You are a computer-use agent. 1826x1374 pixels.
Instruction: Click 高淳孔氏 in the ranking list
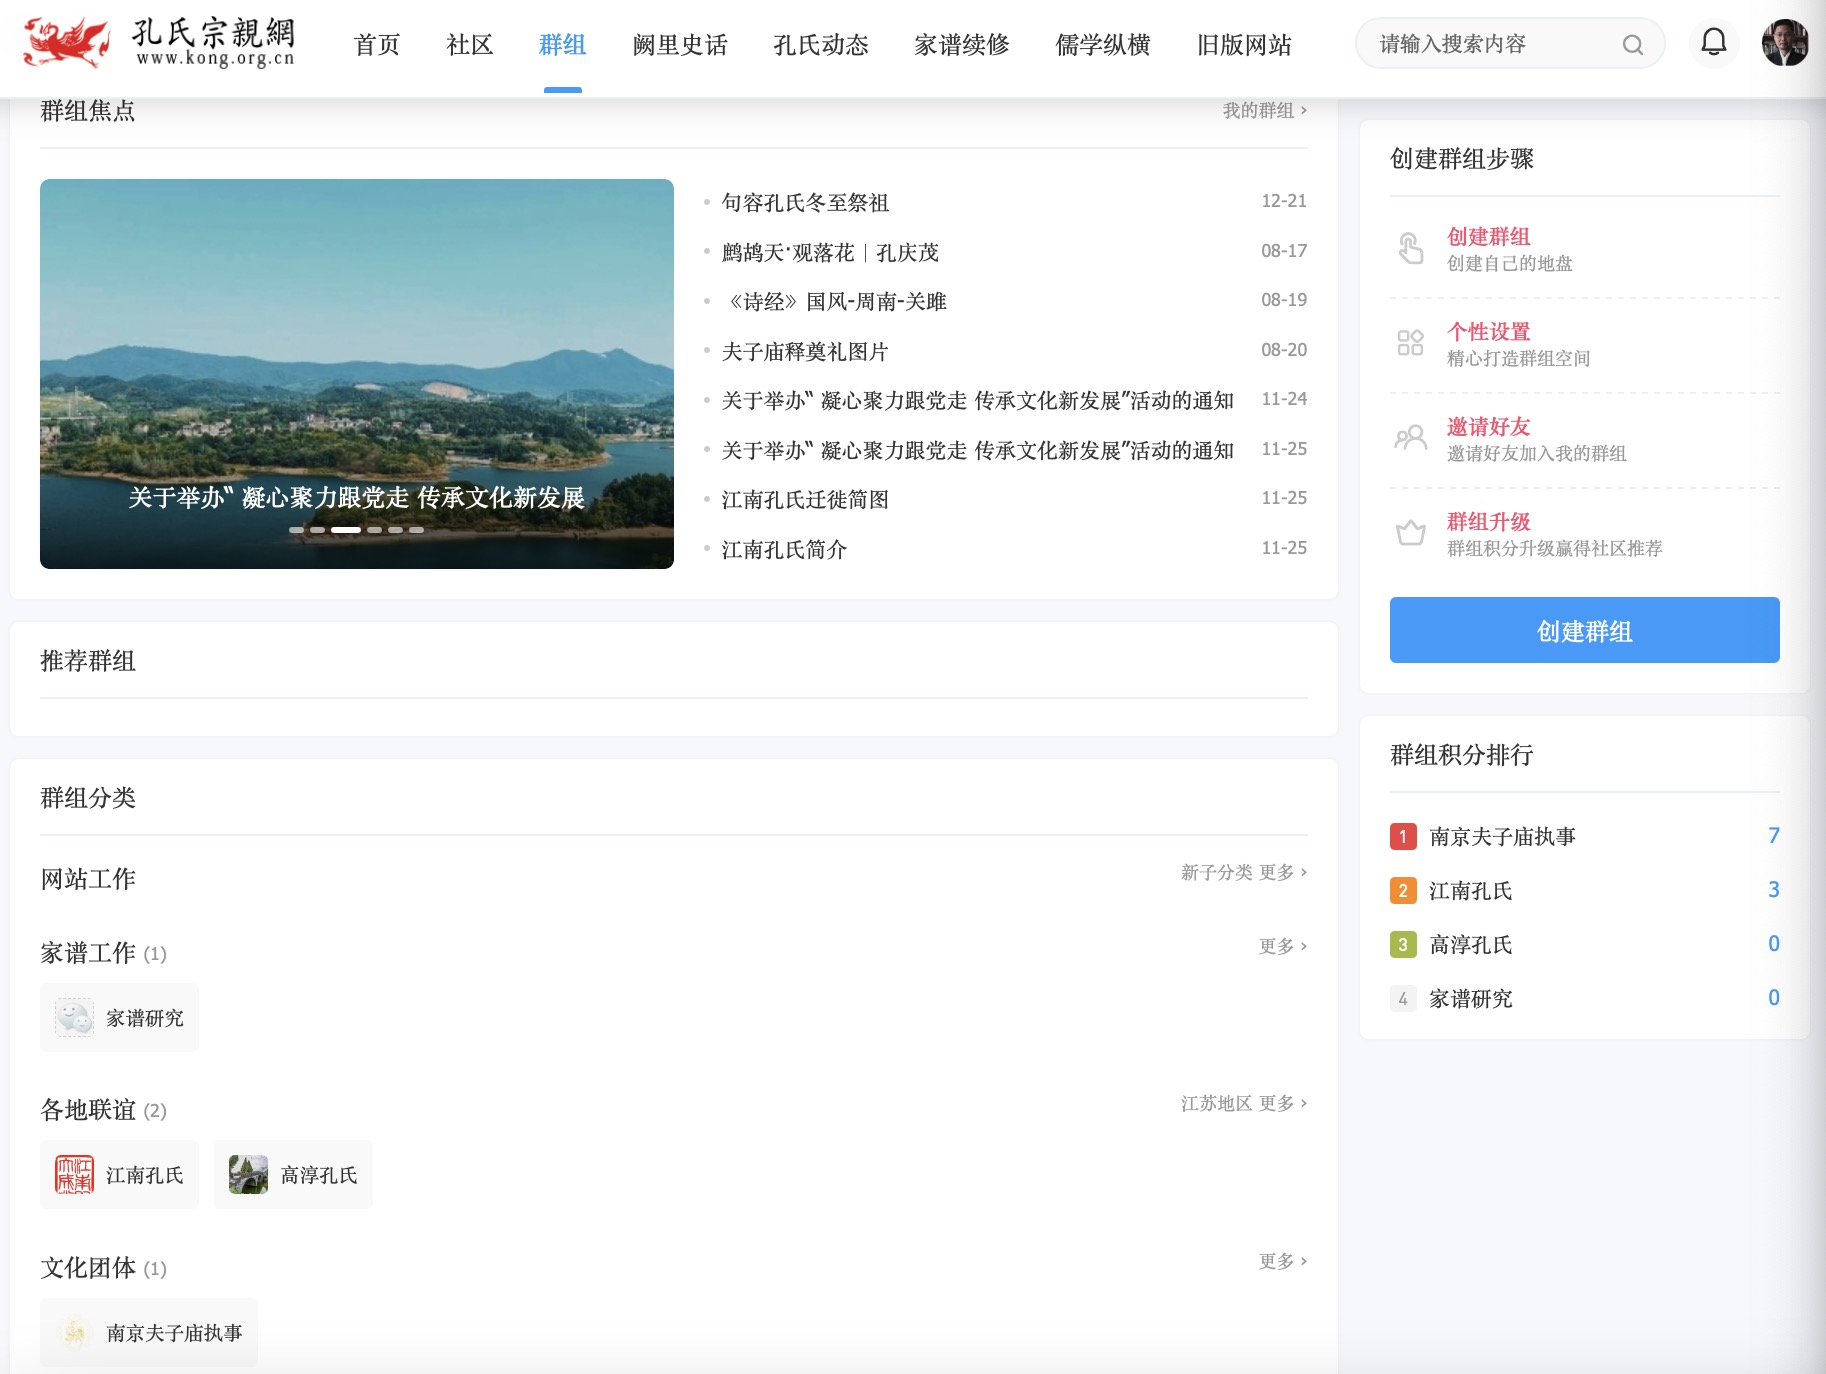1470,944
